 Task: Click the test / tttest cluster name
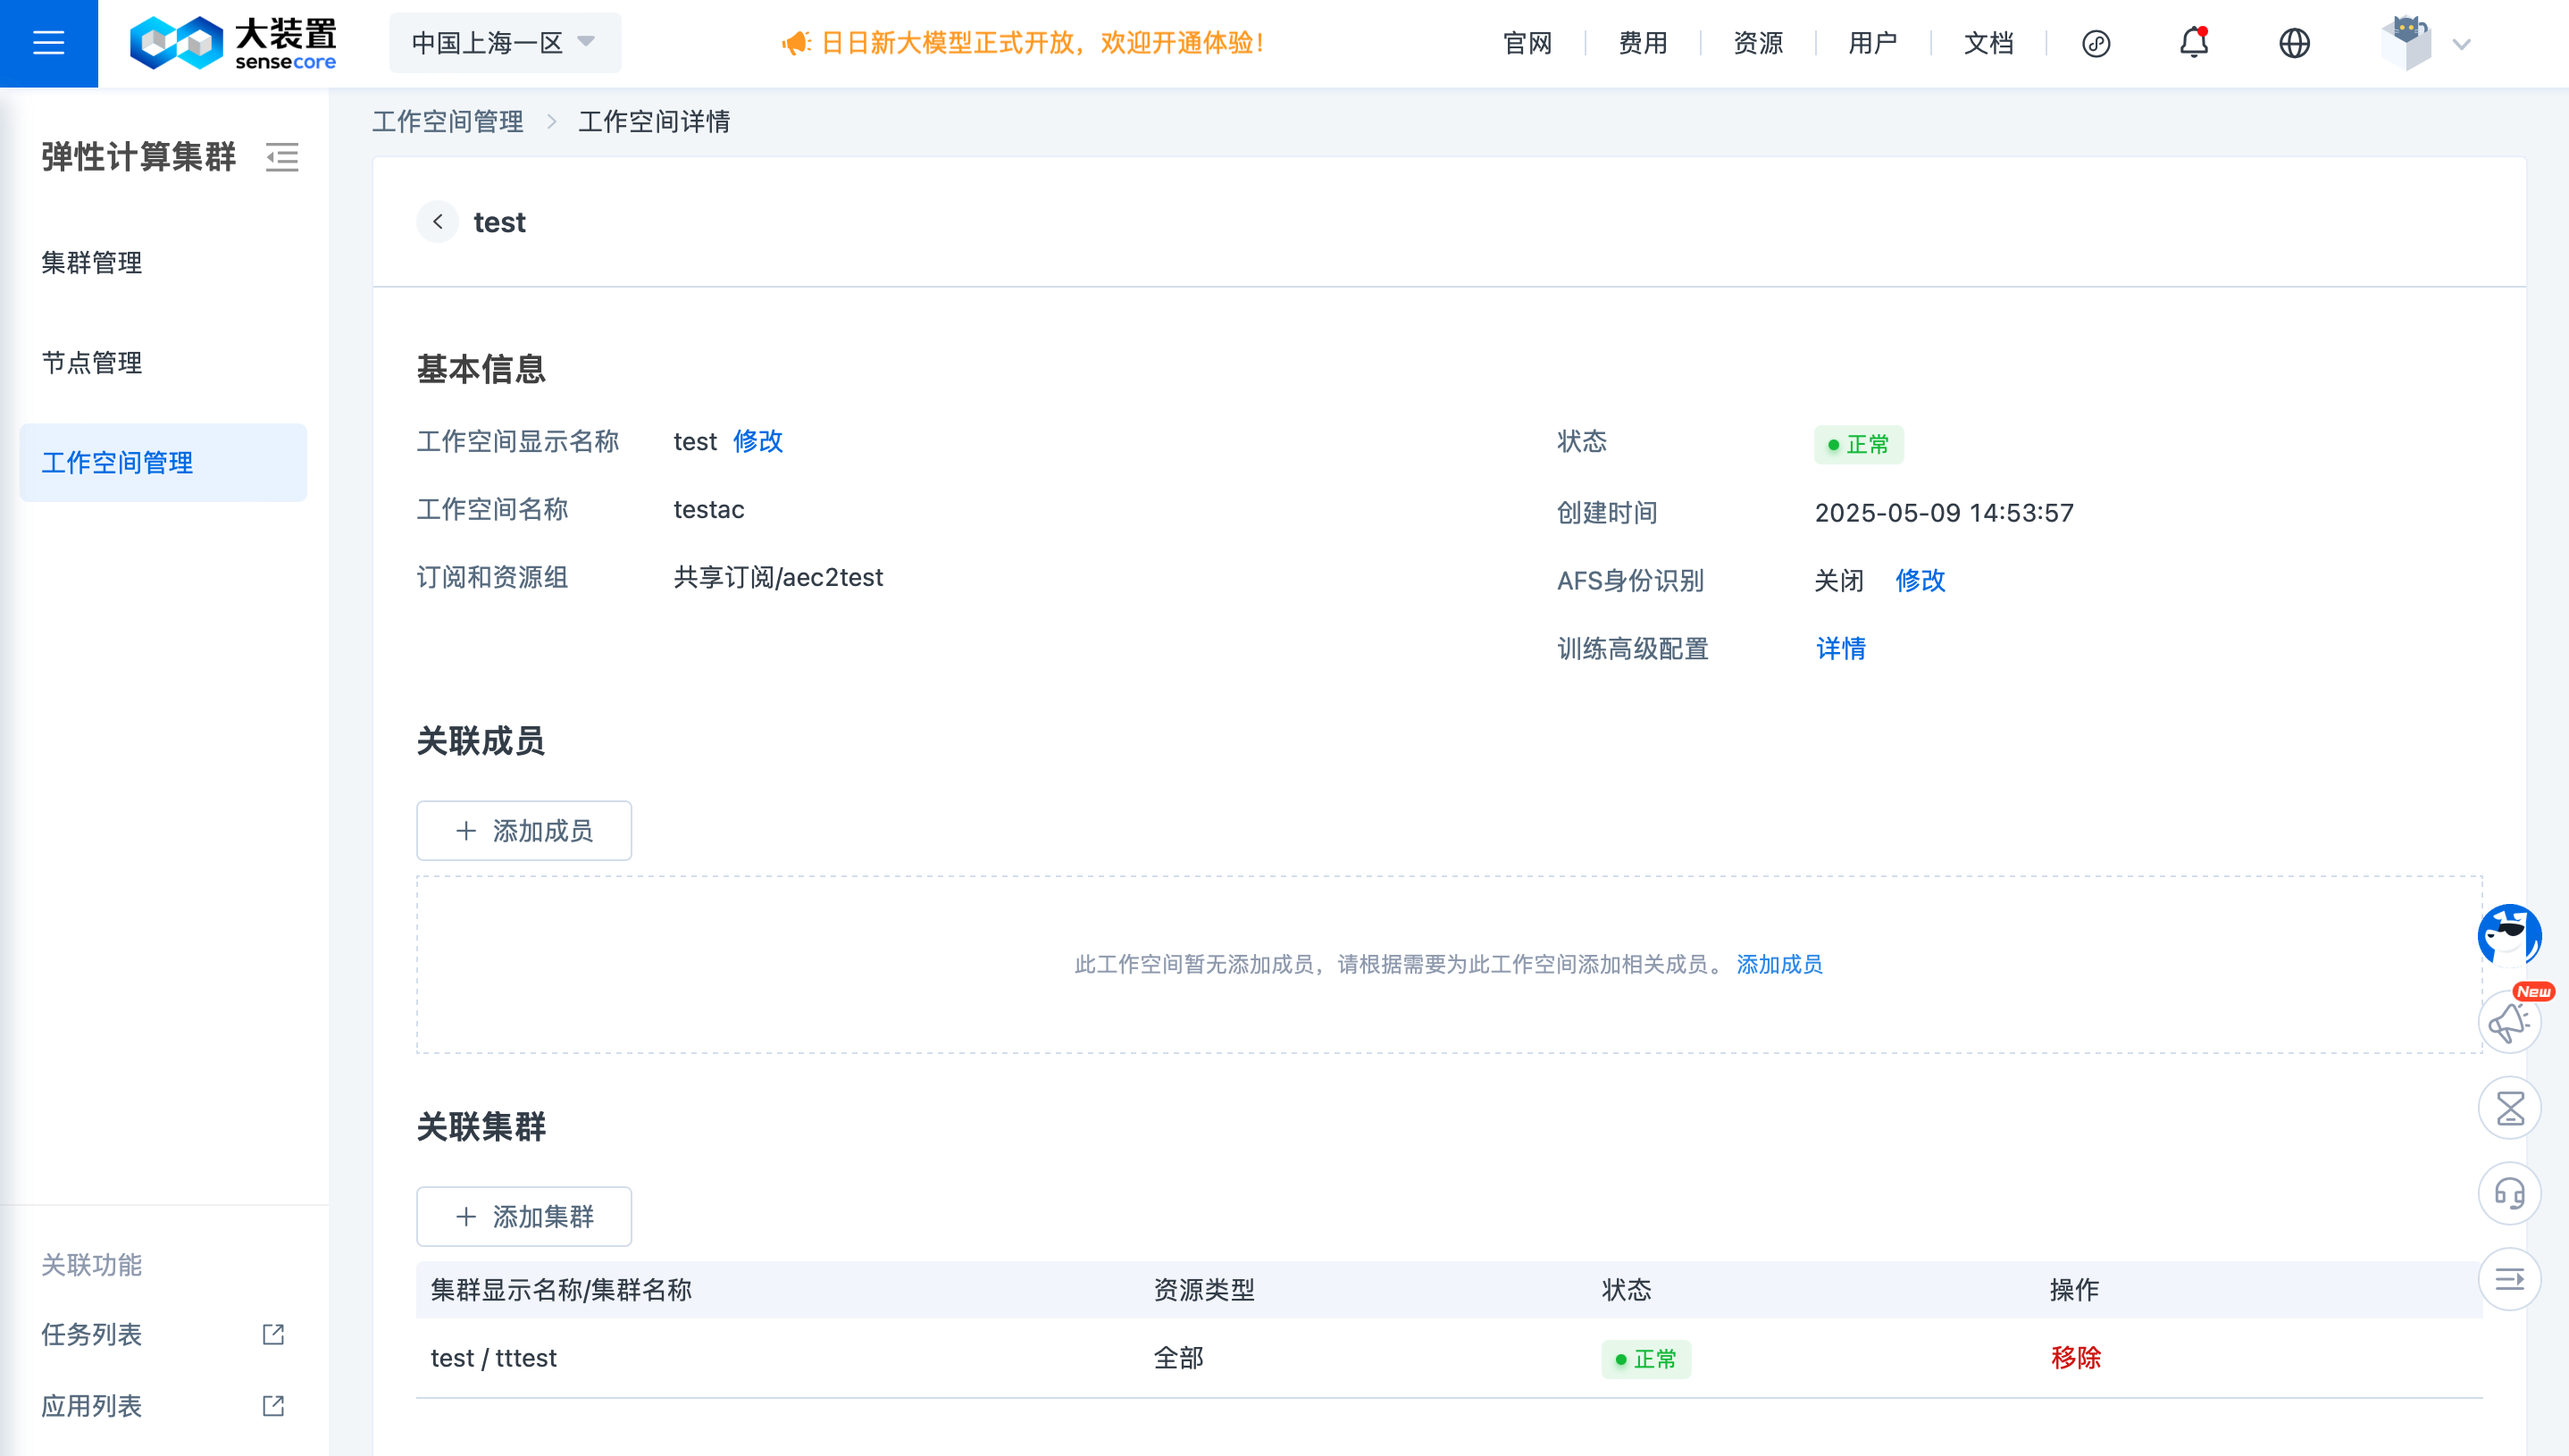(493, 1358)
